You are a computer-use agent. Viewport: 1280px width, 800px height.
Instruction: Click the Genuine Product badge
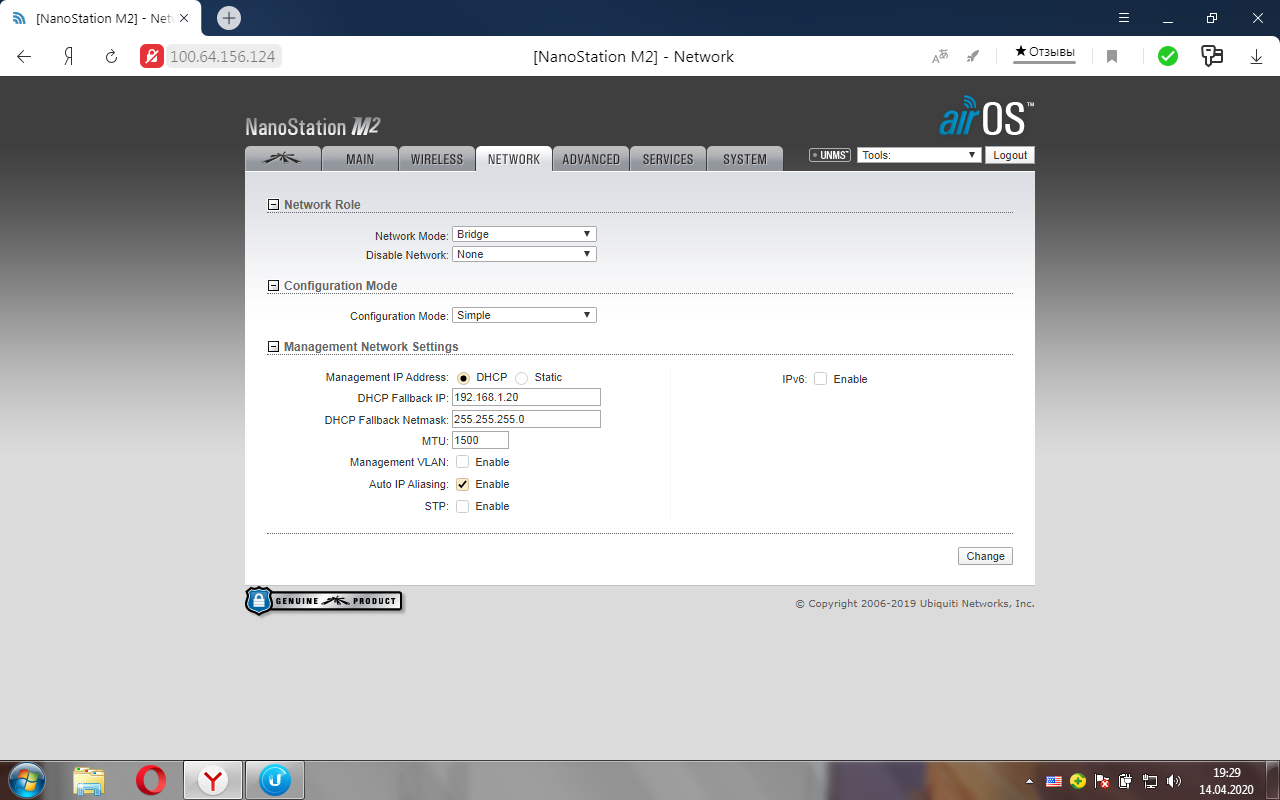pos(323,601)
